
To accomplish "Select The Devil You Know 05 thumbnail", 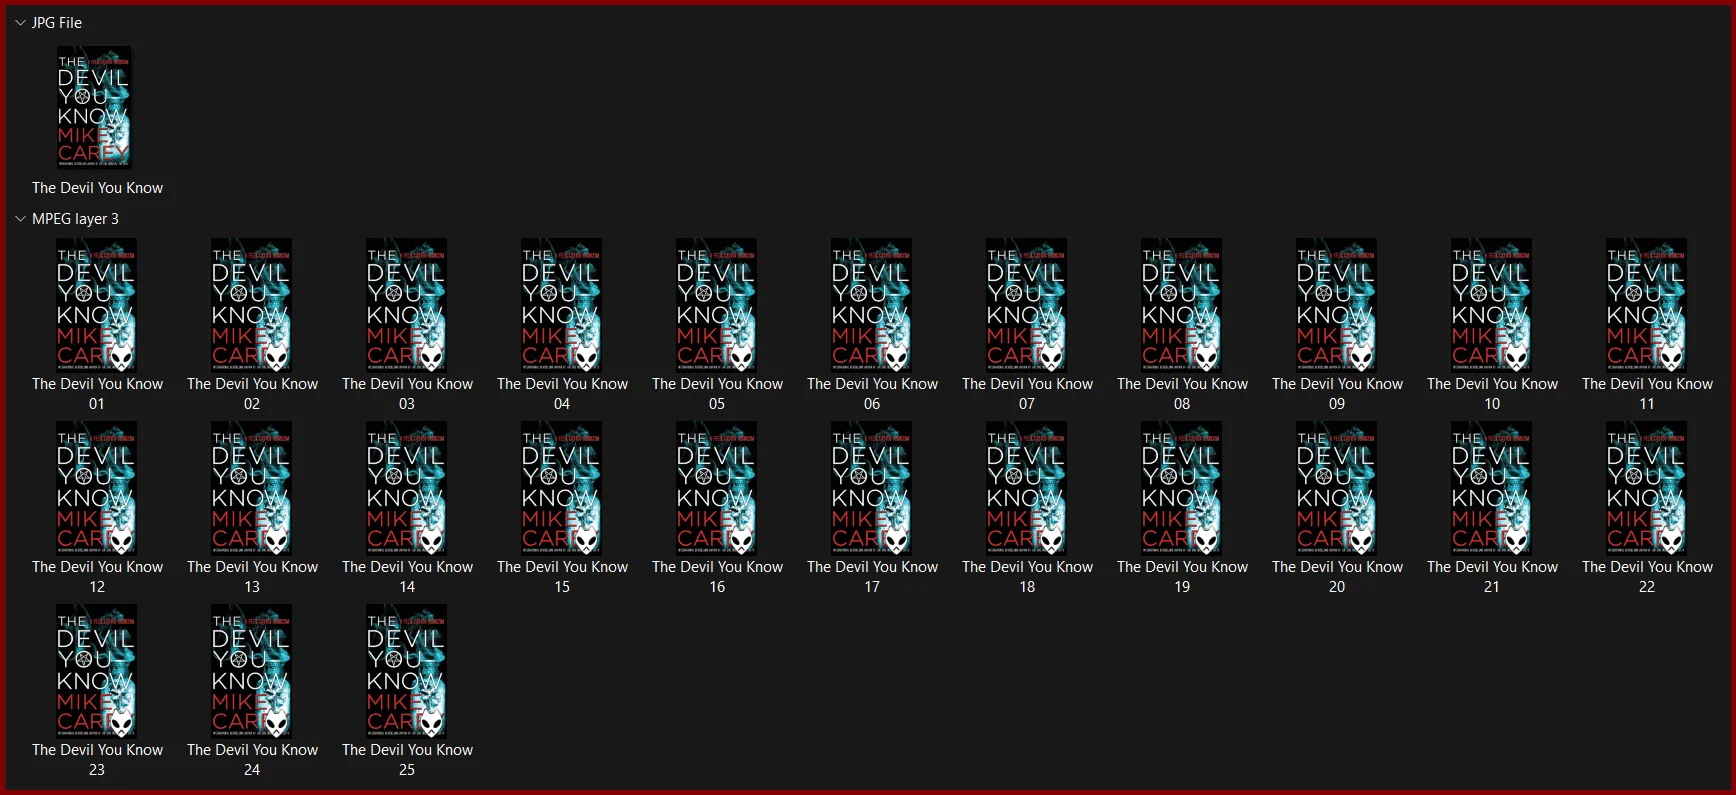I will [x=716, y=305].
